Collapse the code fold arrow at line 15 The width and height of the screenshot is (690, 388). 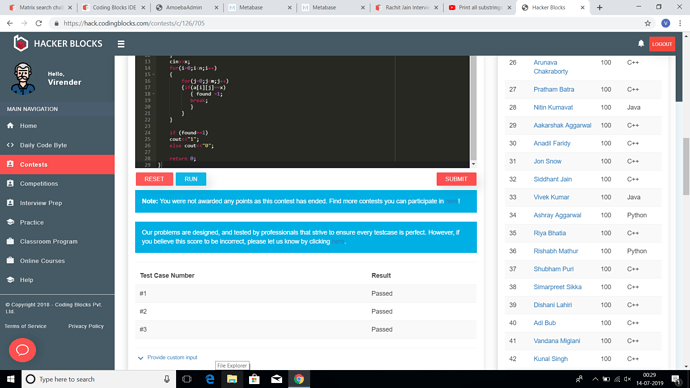153,75
